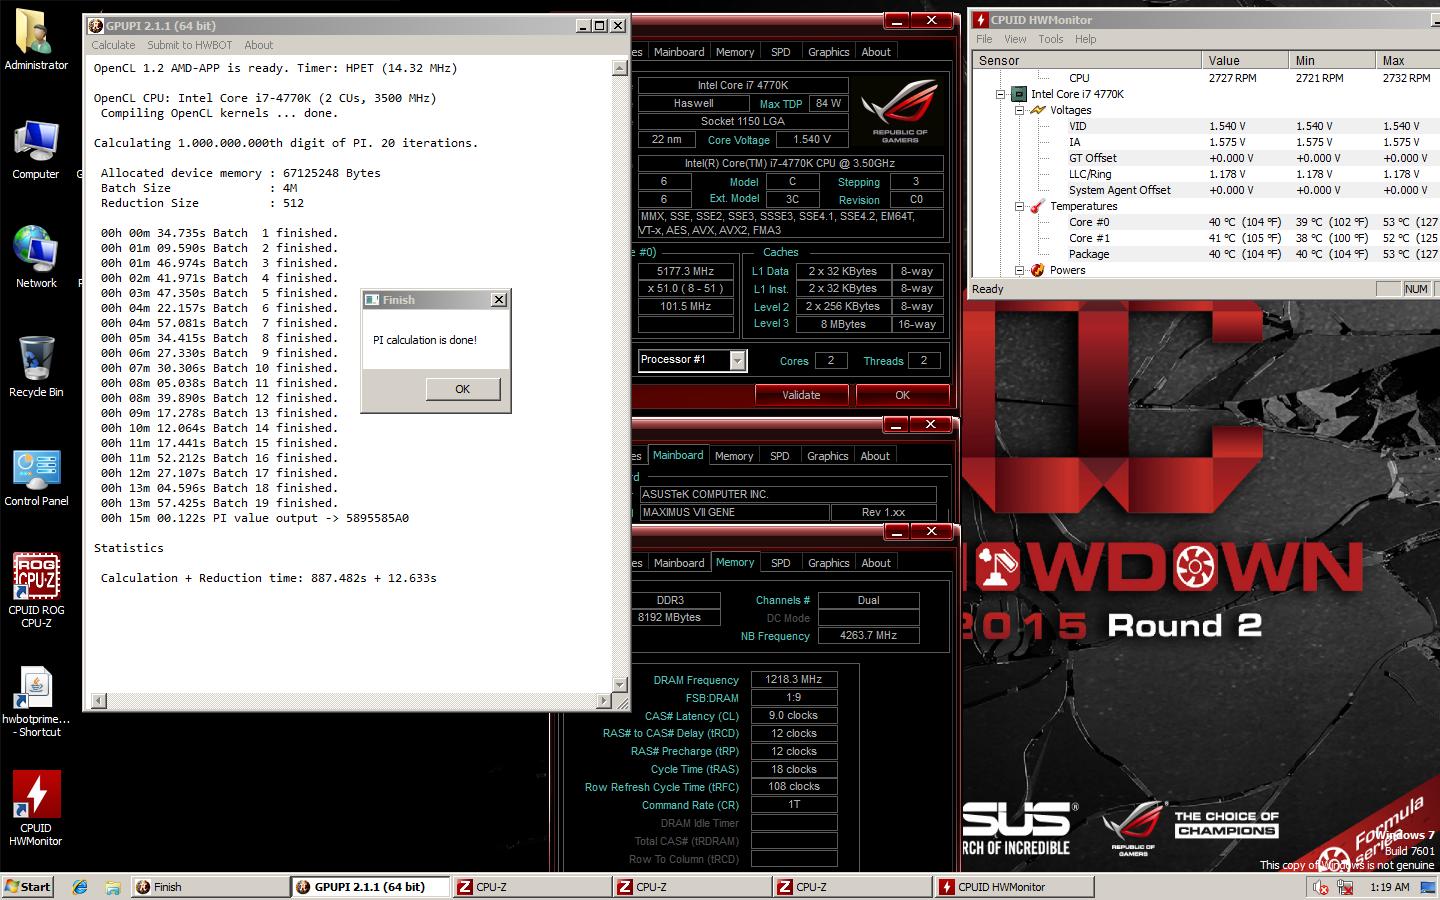This screenshot has height=900, width=1440.
Task: Open the Network desktop icon
Action: coord(36,258)
